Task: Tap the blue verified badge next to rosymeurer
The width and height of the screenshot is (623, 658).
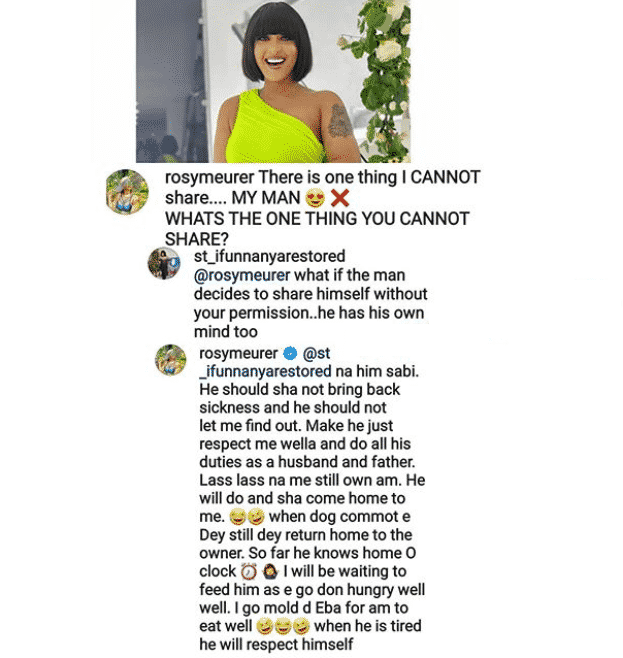Action: 290,354
